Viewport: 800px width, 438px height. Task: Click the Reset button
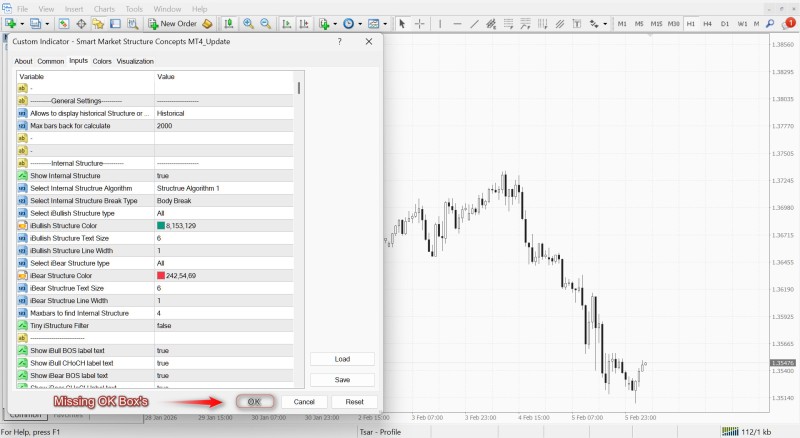tap(355, 402)
